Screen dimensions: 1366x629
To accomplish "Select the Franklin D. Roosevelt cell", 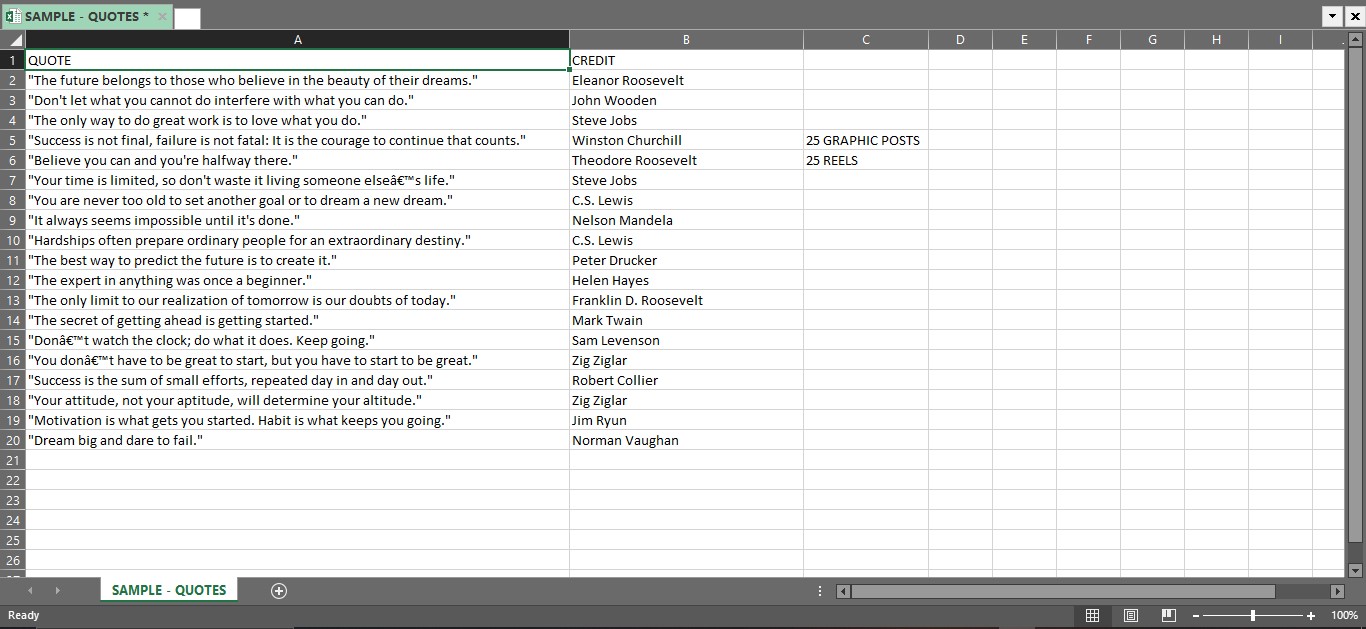I will pyautogui.click(x=686, y=300).
